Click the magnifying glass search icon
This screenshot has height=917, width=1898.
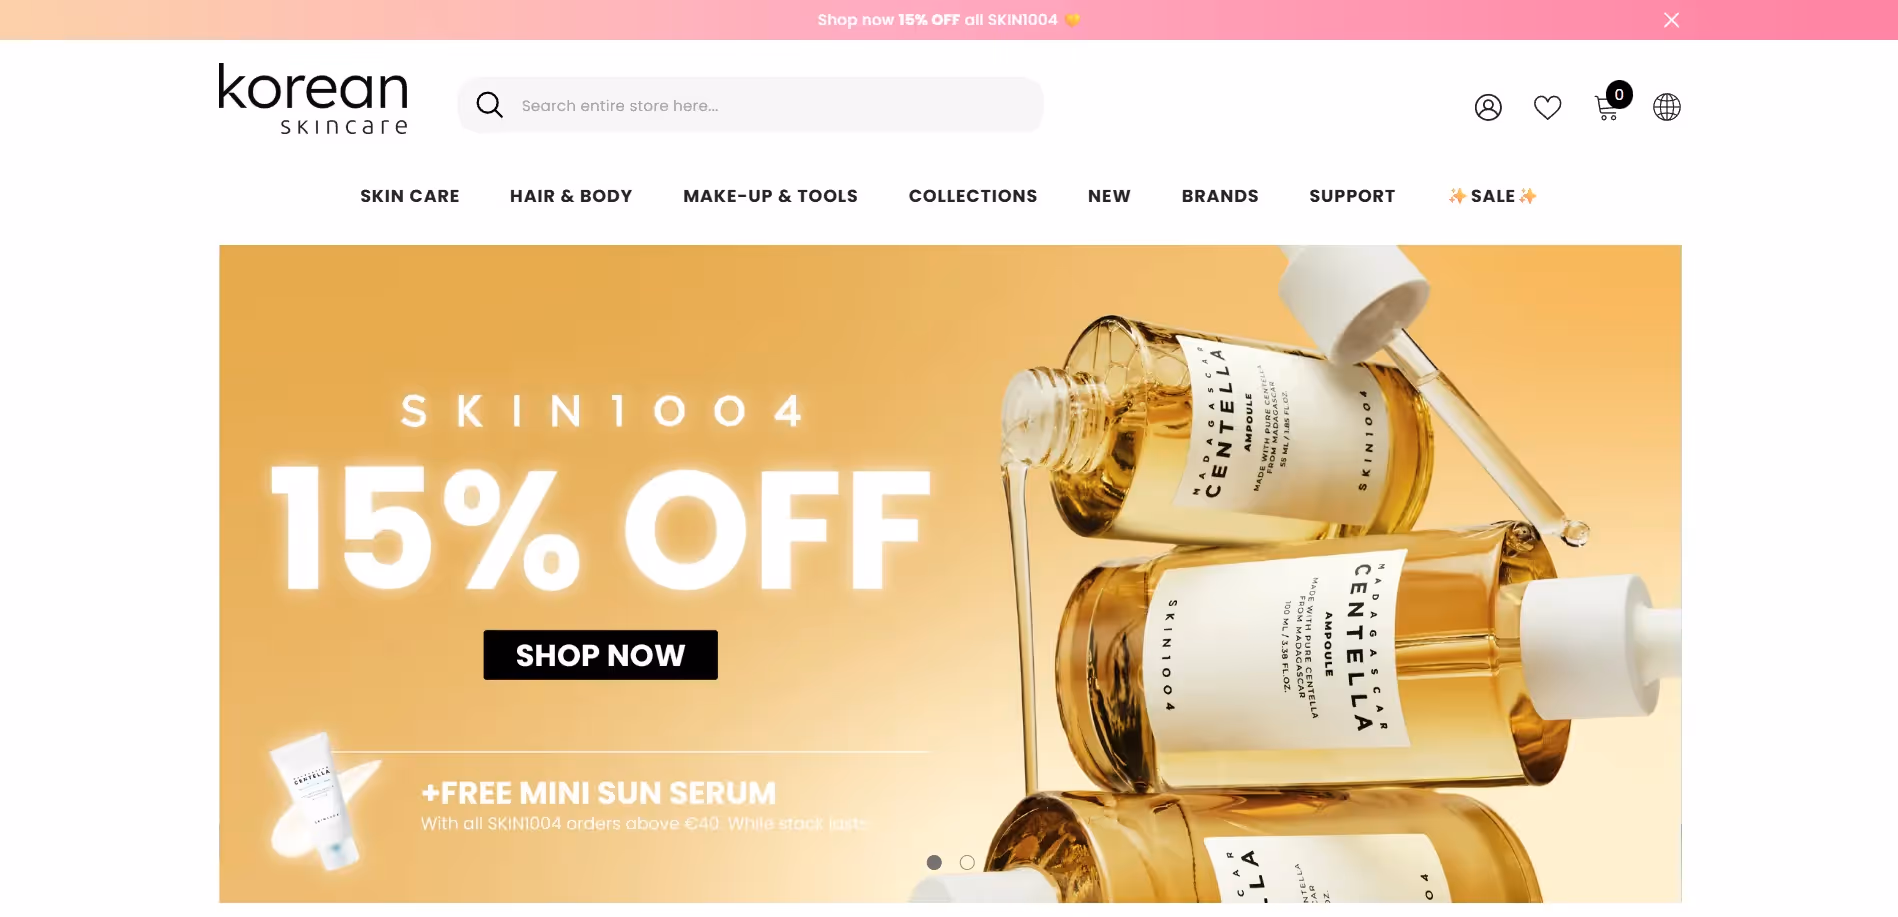pos(489,105)
